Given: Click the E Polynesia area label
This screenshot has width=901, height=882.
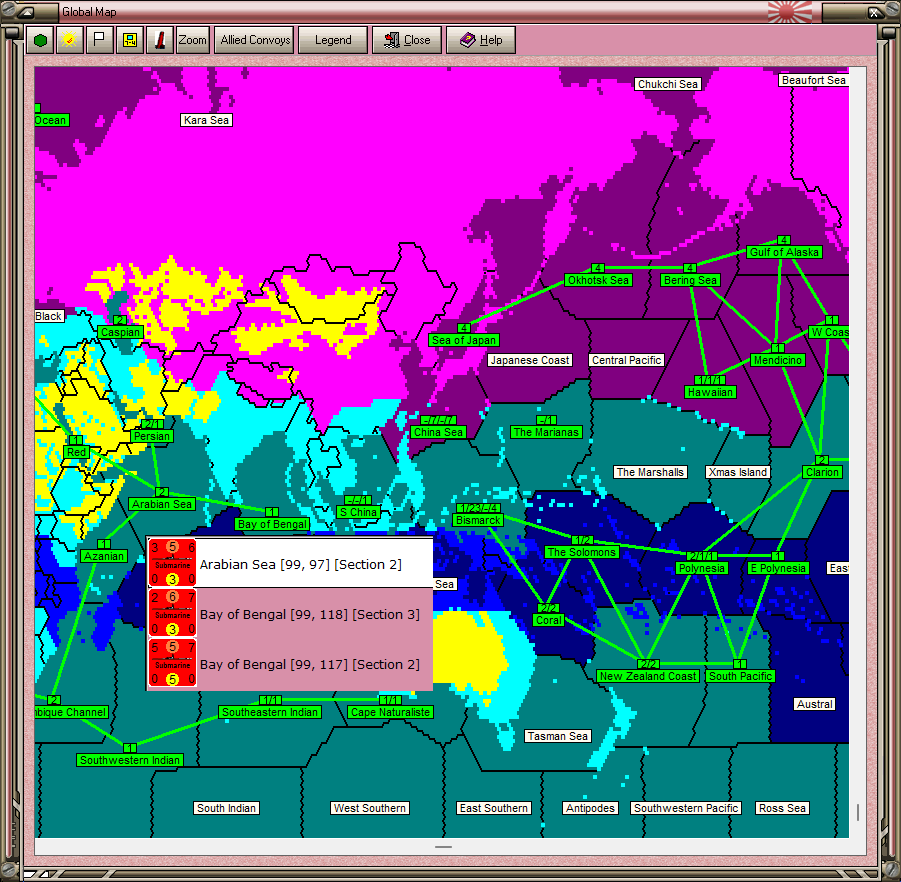Looking at the screenshot, I should coord(778,568).
